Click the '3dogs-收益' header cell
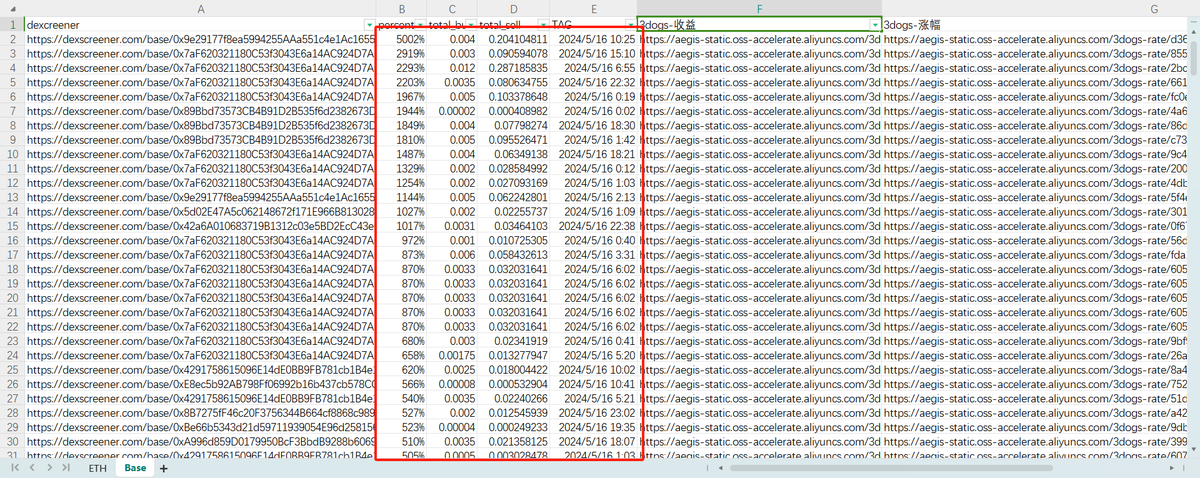 pyautogui.click(x=760, y=24)
